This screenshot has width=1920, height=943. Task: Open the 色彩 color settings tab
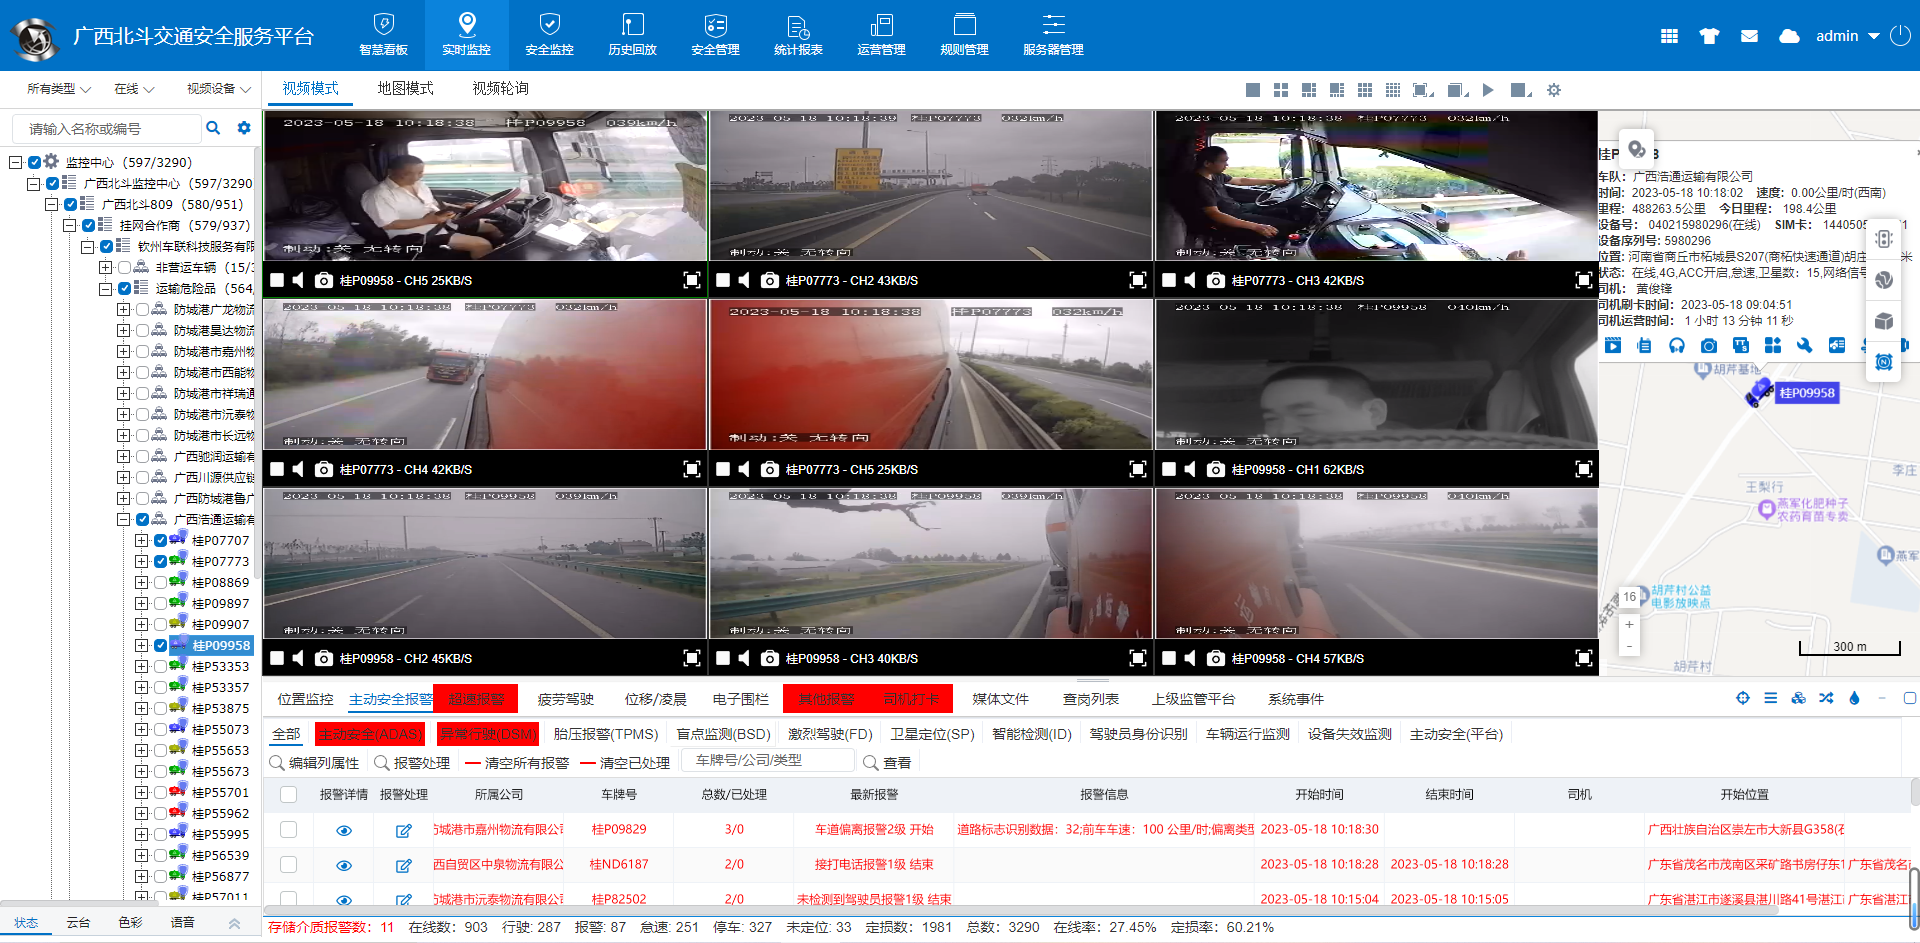pyautogui.click(x=130, y=922)
